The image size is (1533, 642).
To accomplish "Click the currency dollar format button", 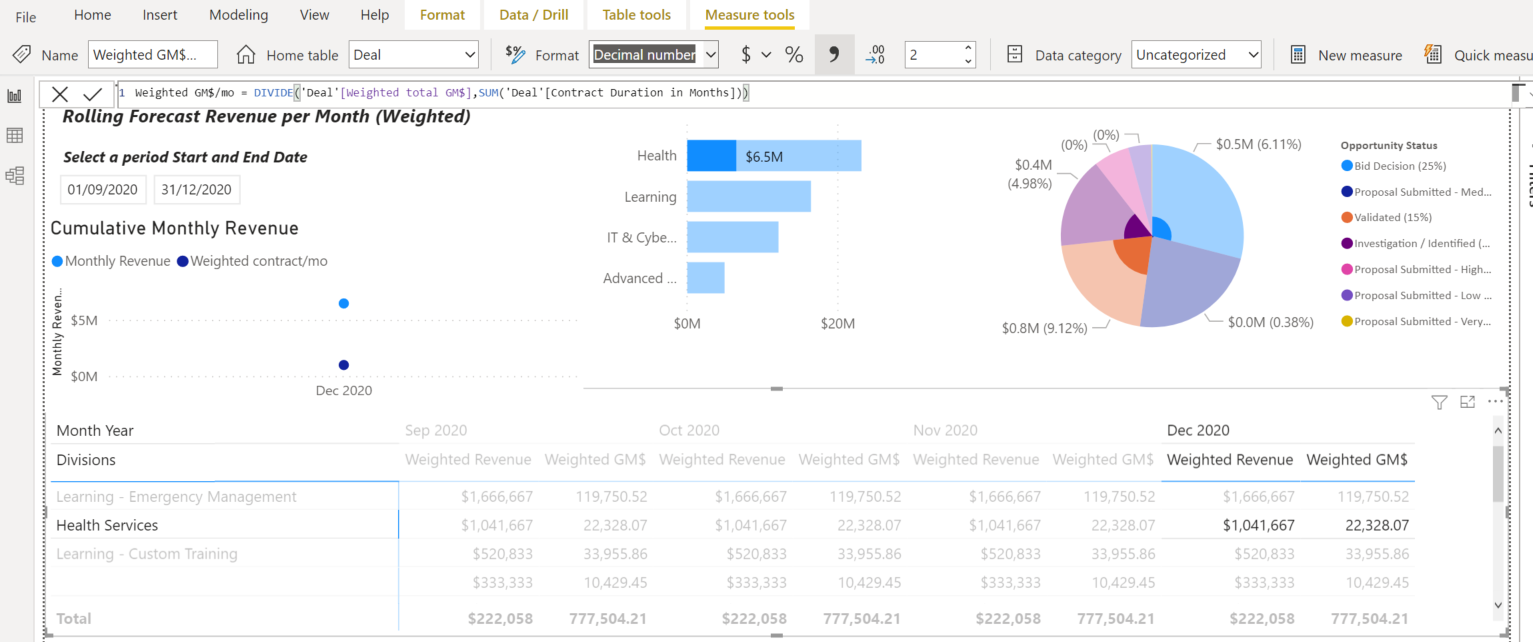I will pos(746,55).
